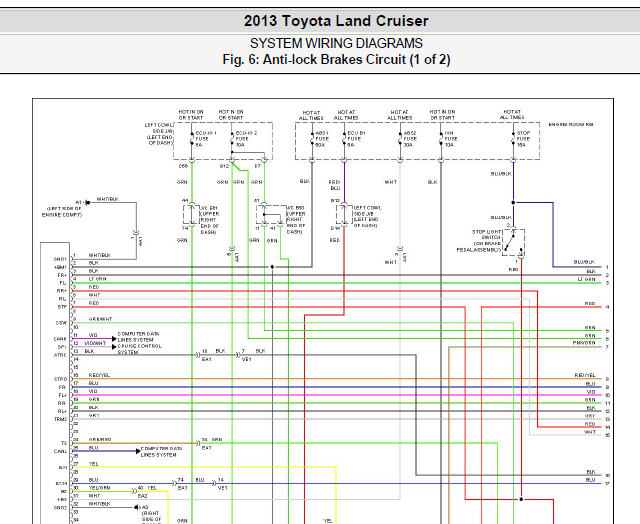The height and width of the screenshot is (524, 640).
Task: Select the FR+ pin label
Action: click(62, 275)
